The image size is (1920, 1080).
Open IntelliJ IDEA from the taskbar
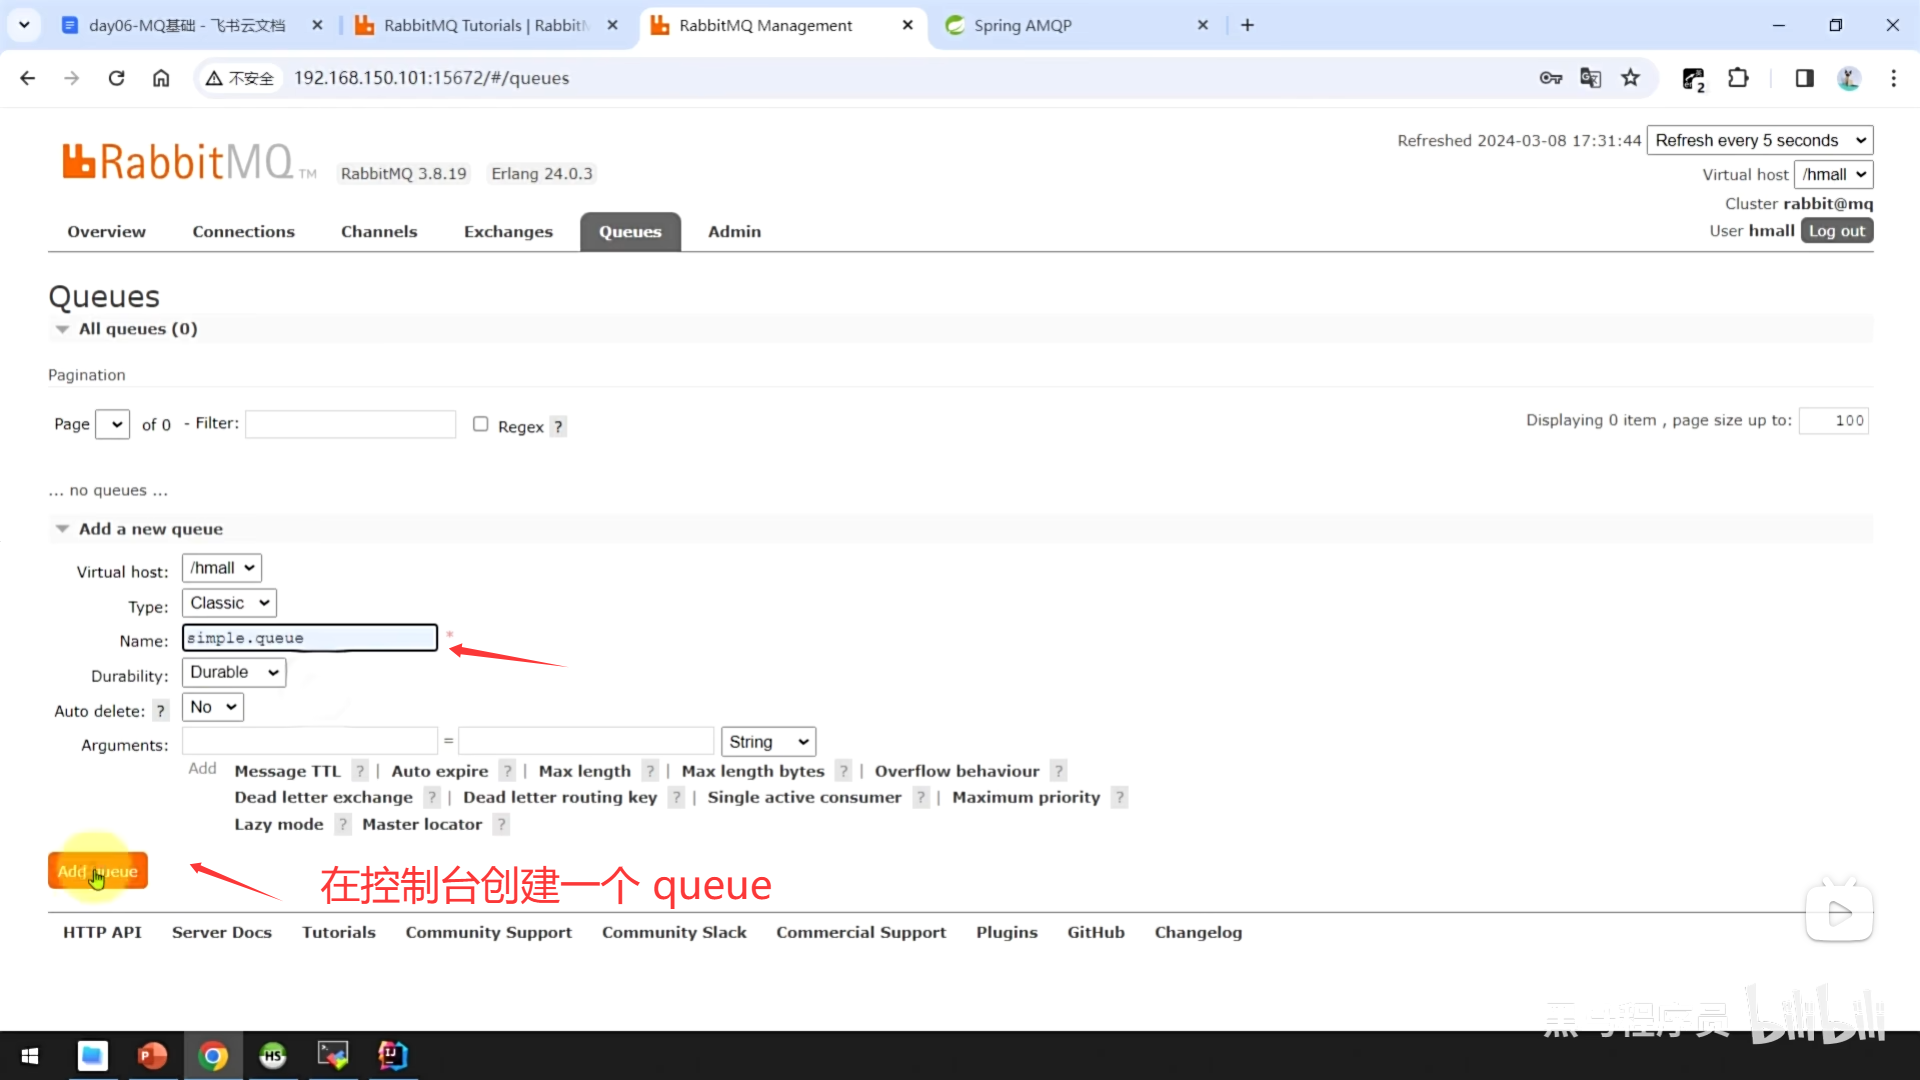[392, 1055]
